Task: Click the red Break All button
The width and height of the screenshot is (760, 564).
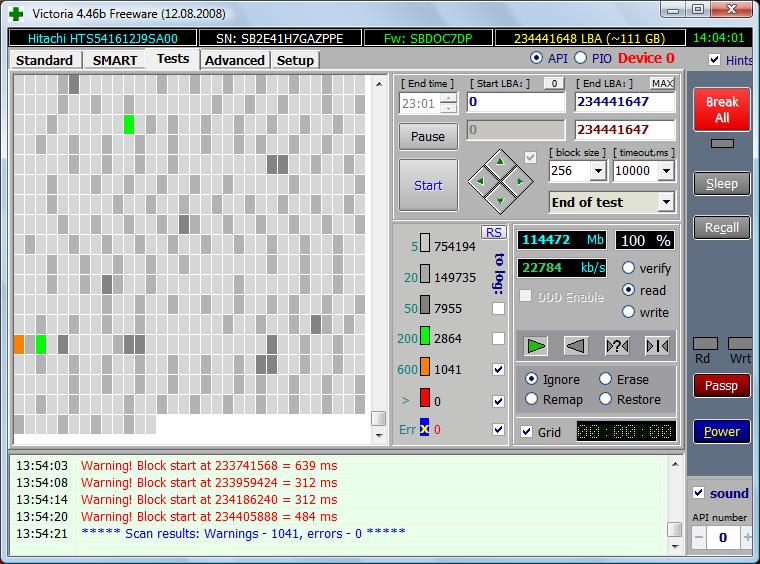Action: pyautogui.click(x=722, y=110)
